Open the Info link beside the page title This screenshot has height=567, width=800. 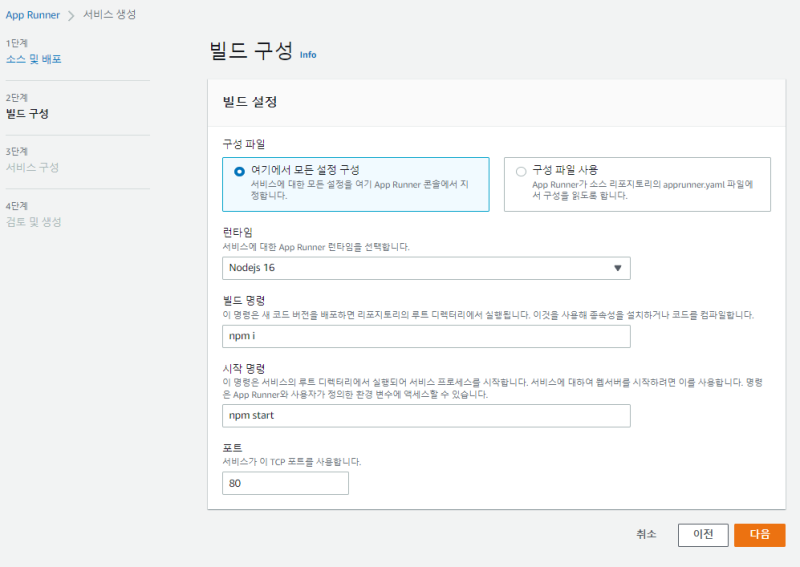click(308, 55)
